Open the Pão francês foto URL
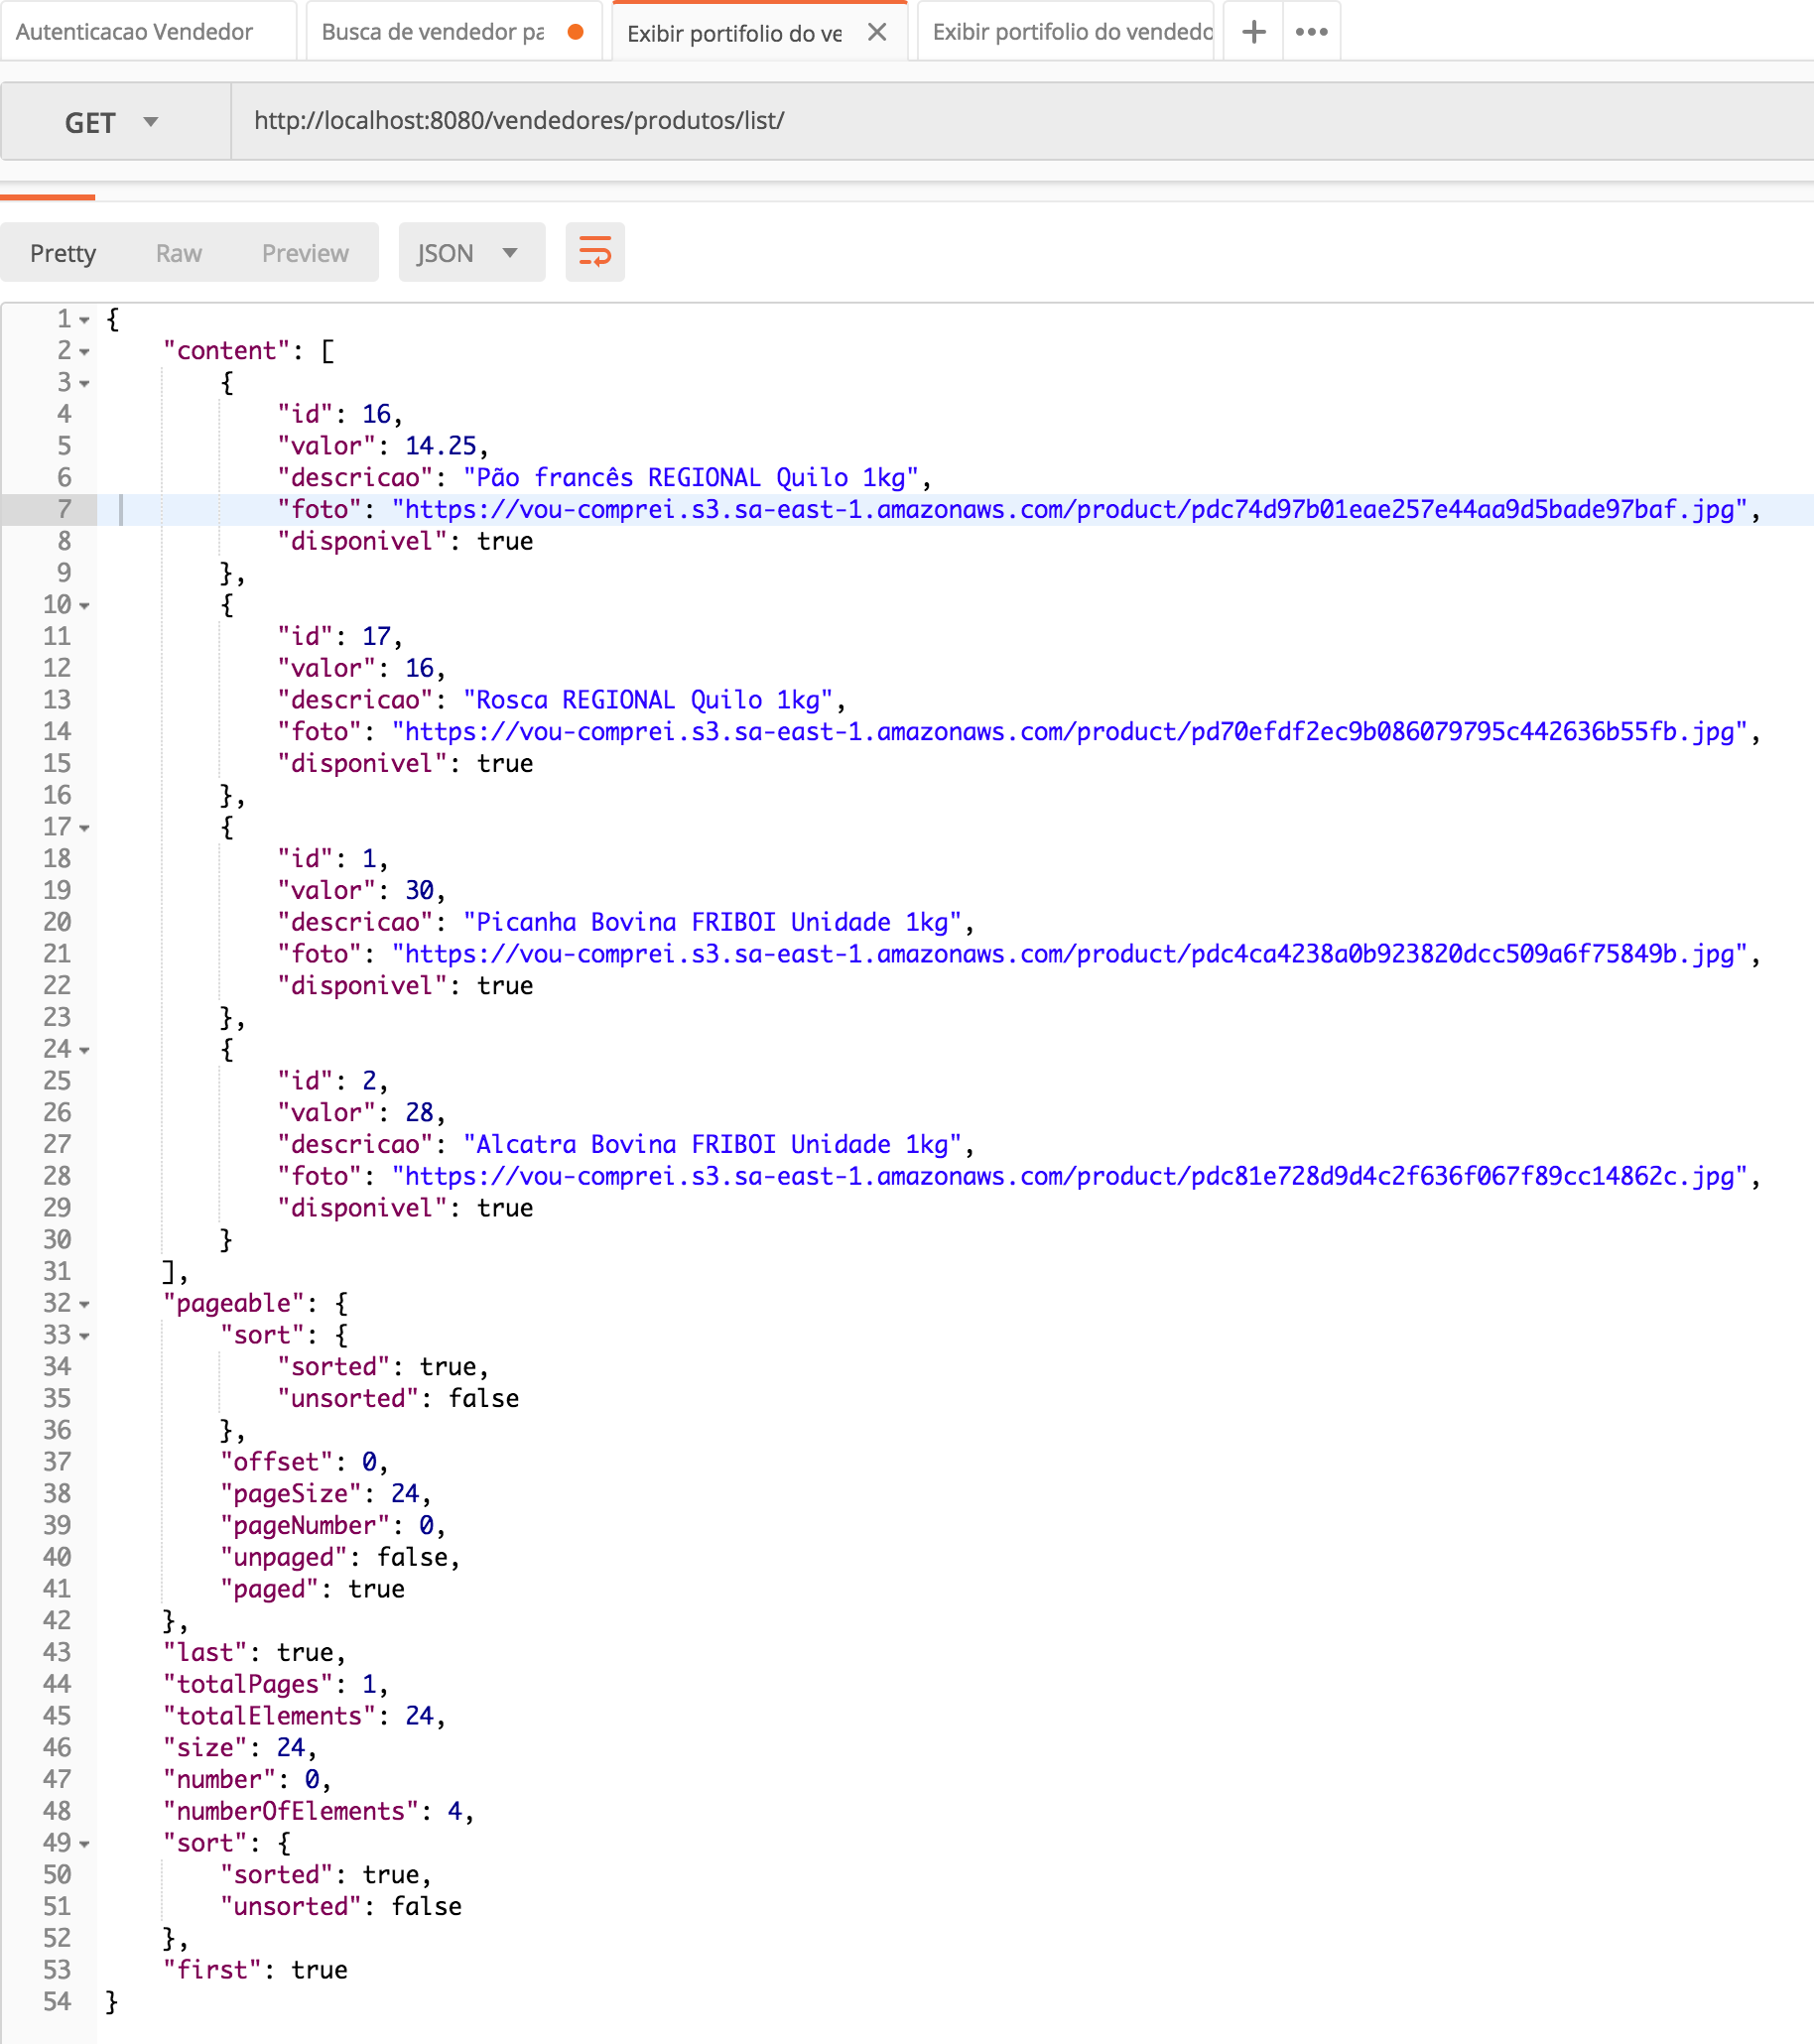The width and height of the screenshot is (1814, 2044). click(x=1069, y=509)
